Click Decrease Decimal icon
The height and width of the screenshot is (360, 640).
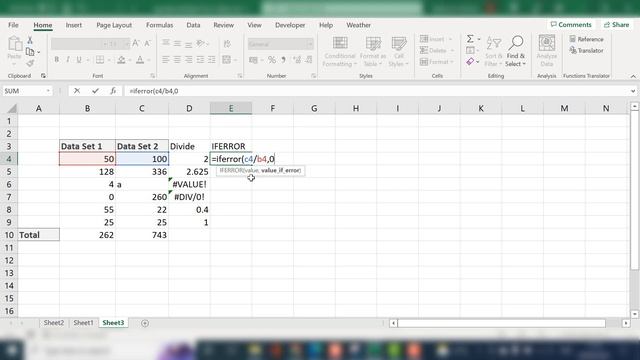click(x=309, y=60)
